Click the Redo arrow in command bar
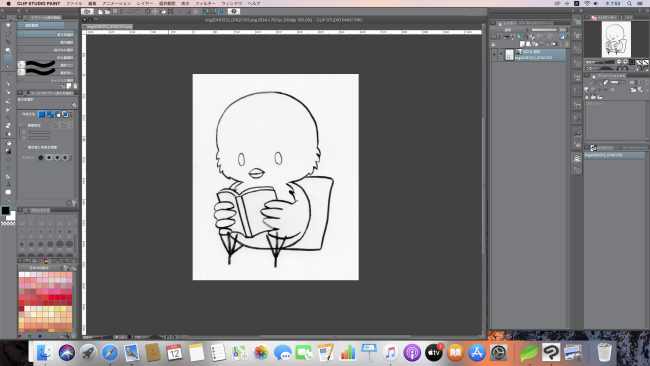This screenshot has height=366, width=650. coord(137,11)
